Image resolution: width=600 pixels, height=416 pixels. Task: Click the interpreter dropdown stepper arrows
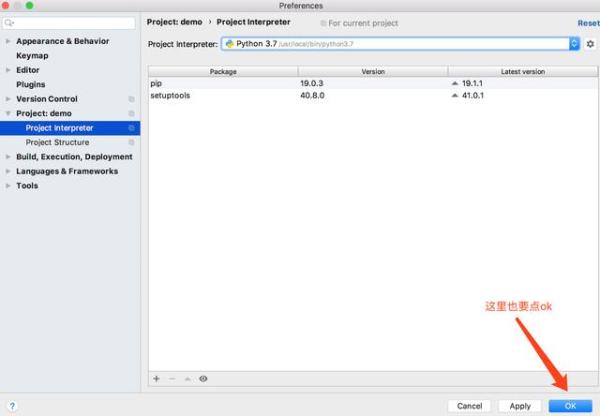tap(574, 44)
